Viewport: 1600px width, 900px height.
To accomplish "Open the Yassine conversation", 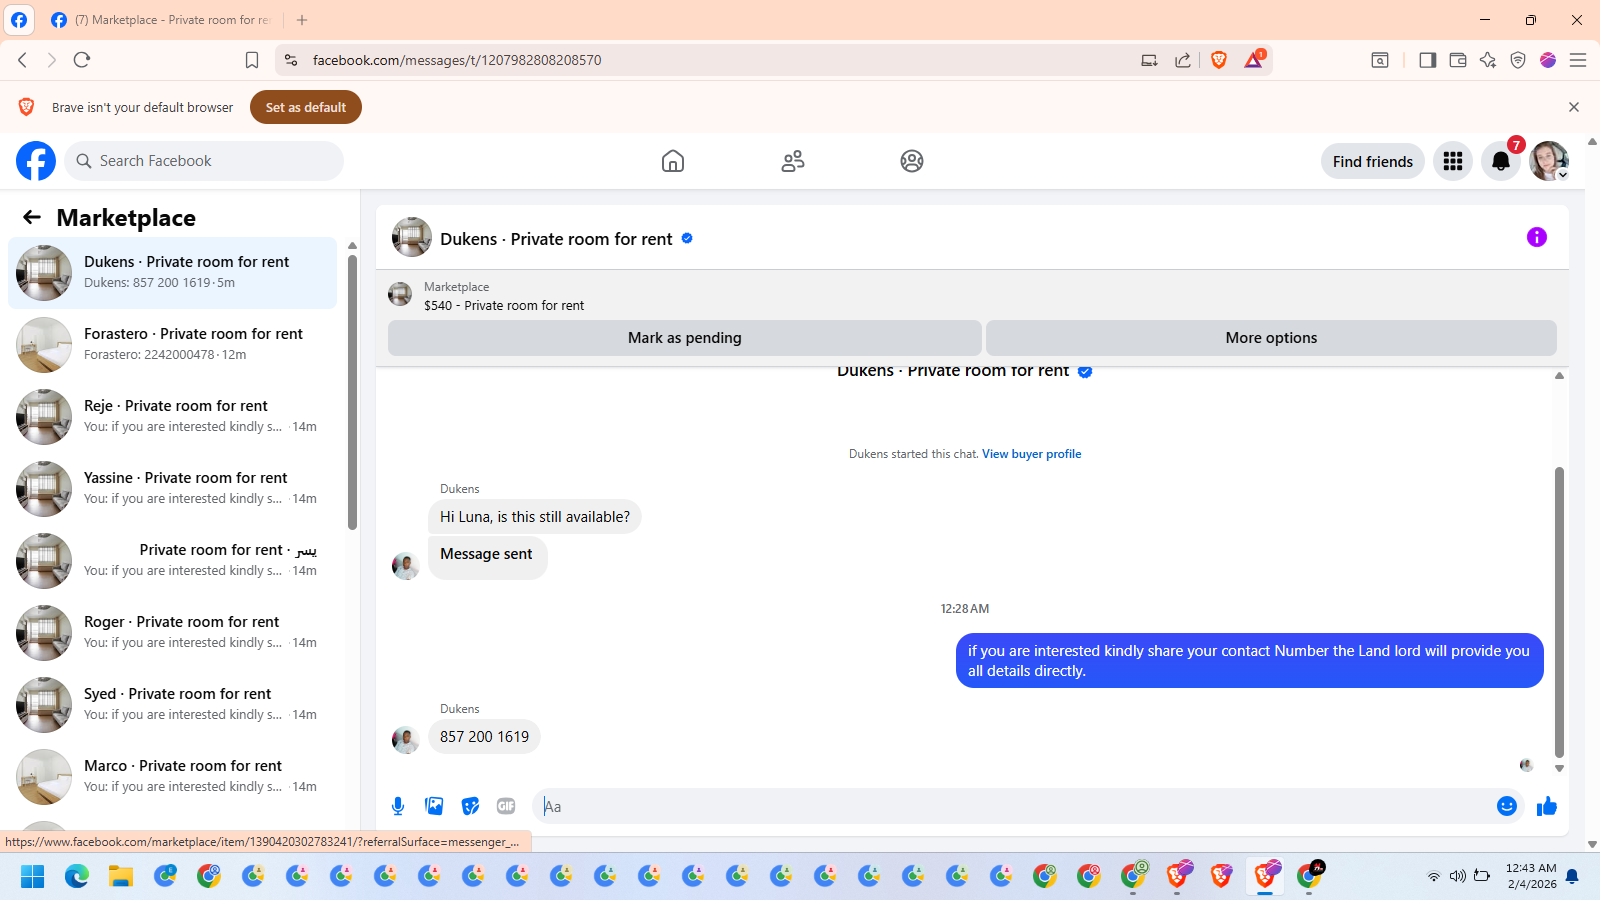I will [x=172, y=489].
